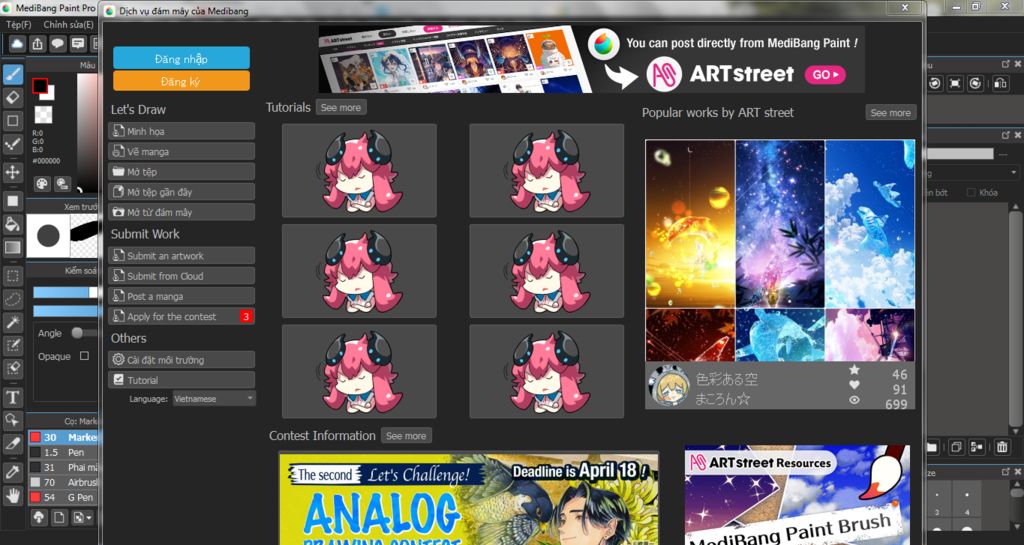Select the Operation tool
This screenshot has width=1024, height=545.
(13, 420)
